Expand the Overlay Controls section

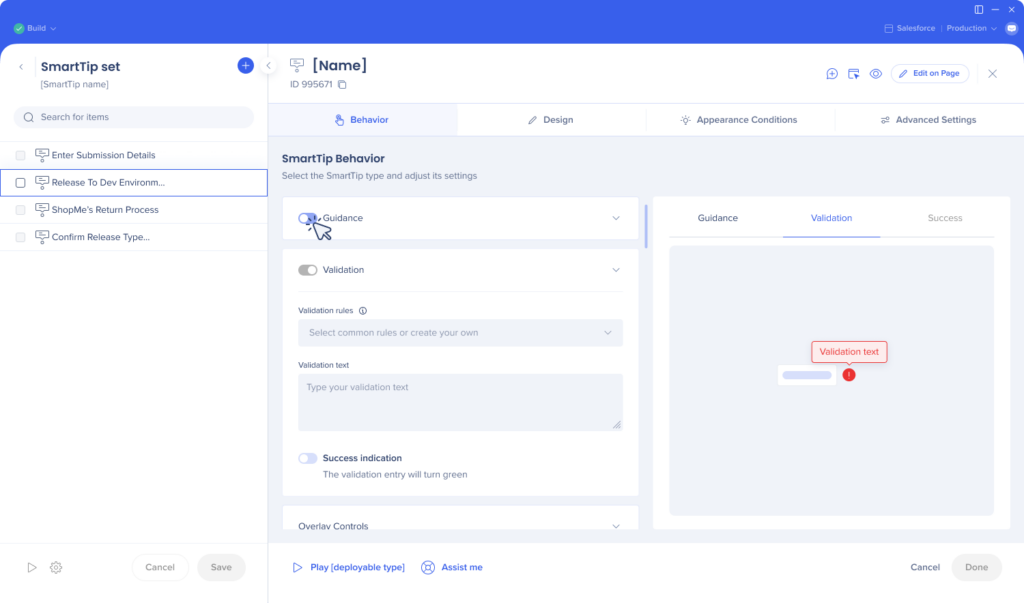[460, 524]
